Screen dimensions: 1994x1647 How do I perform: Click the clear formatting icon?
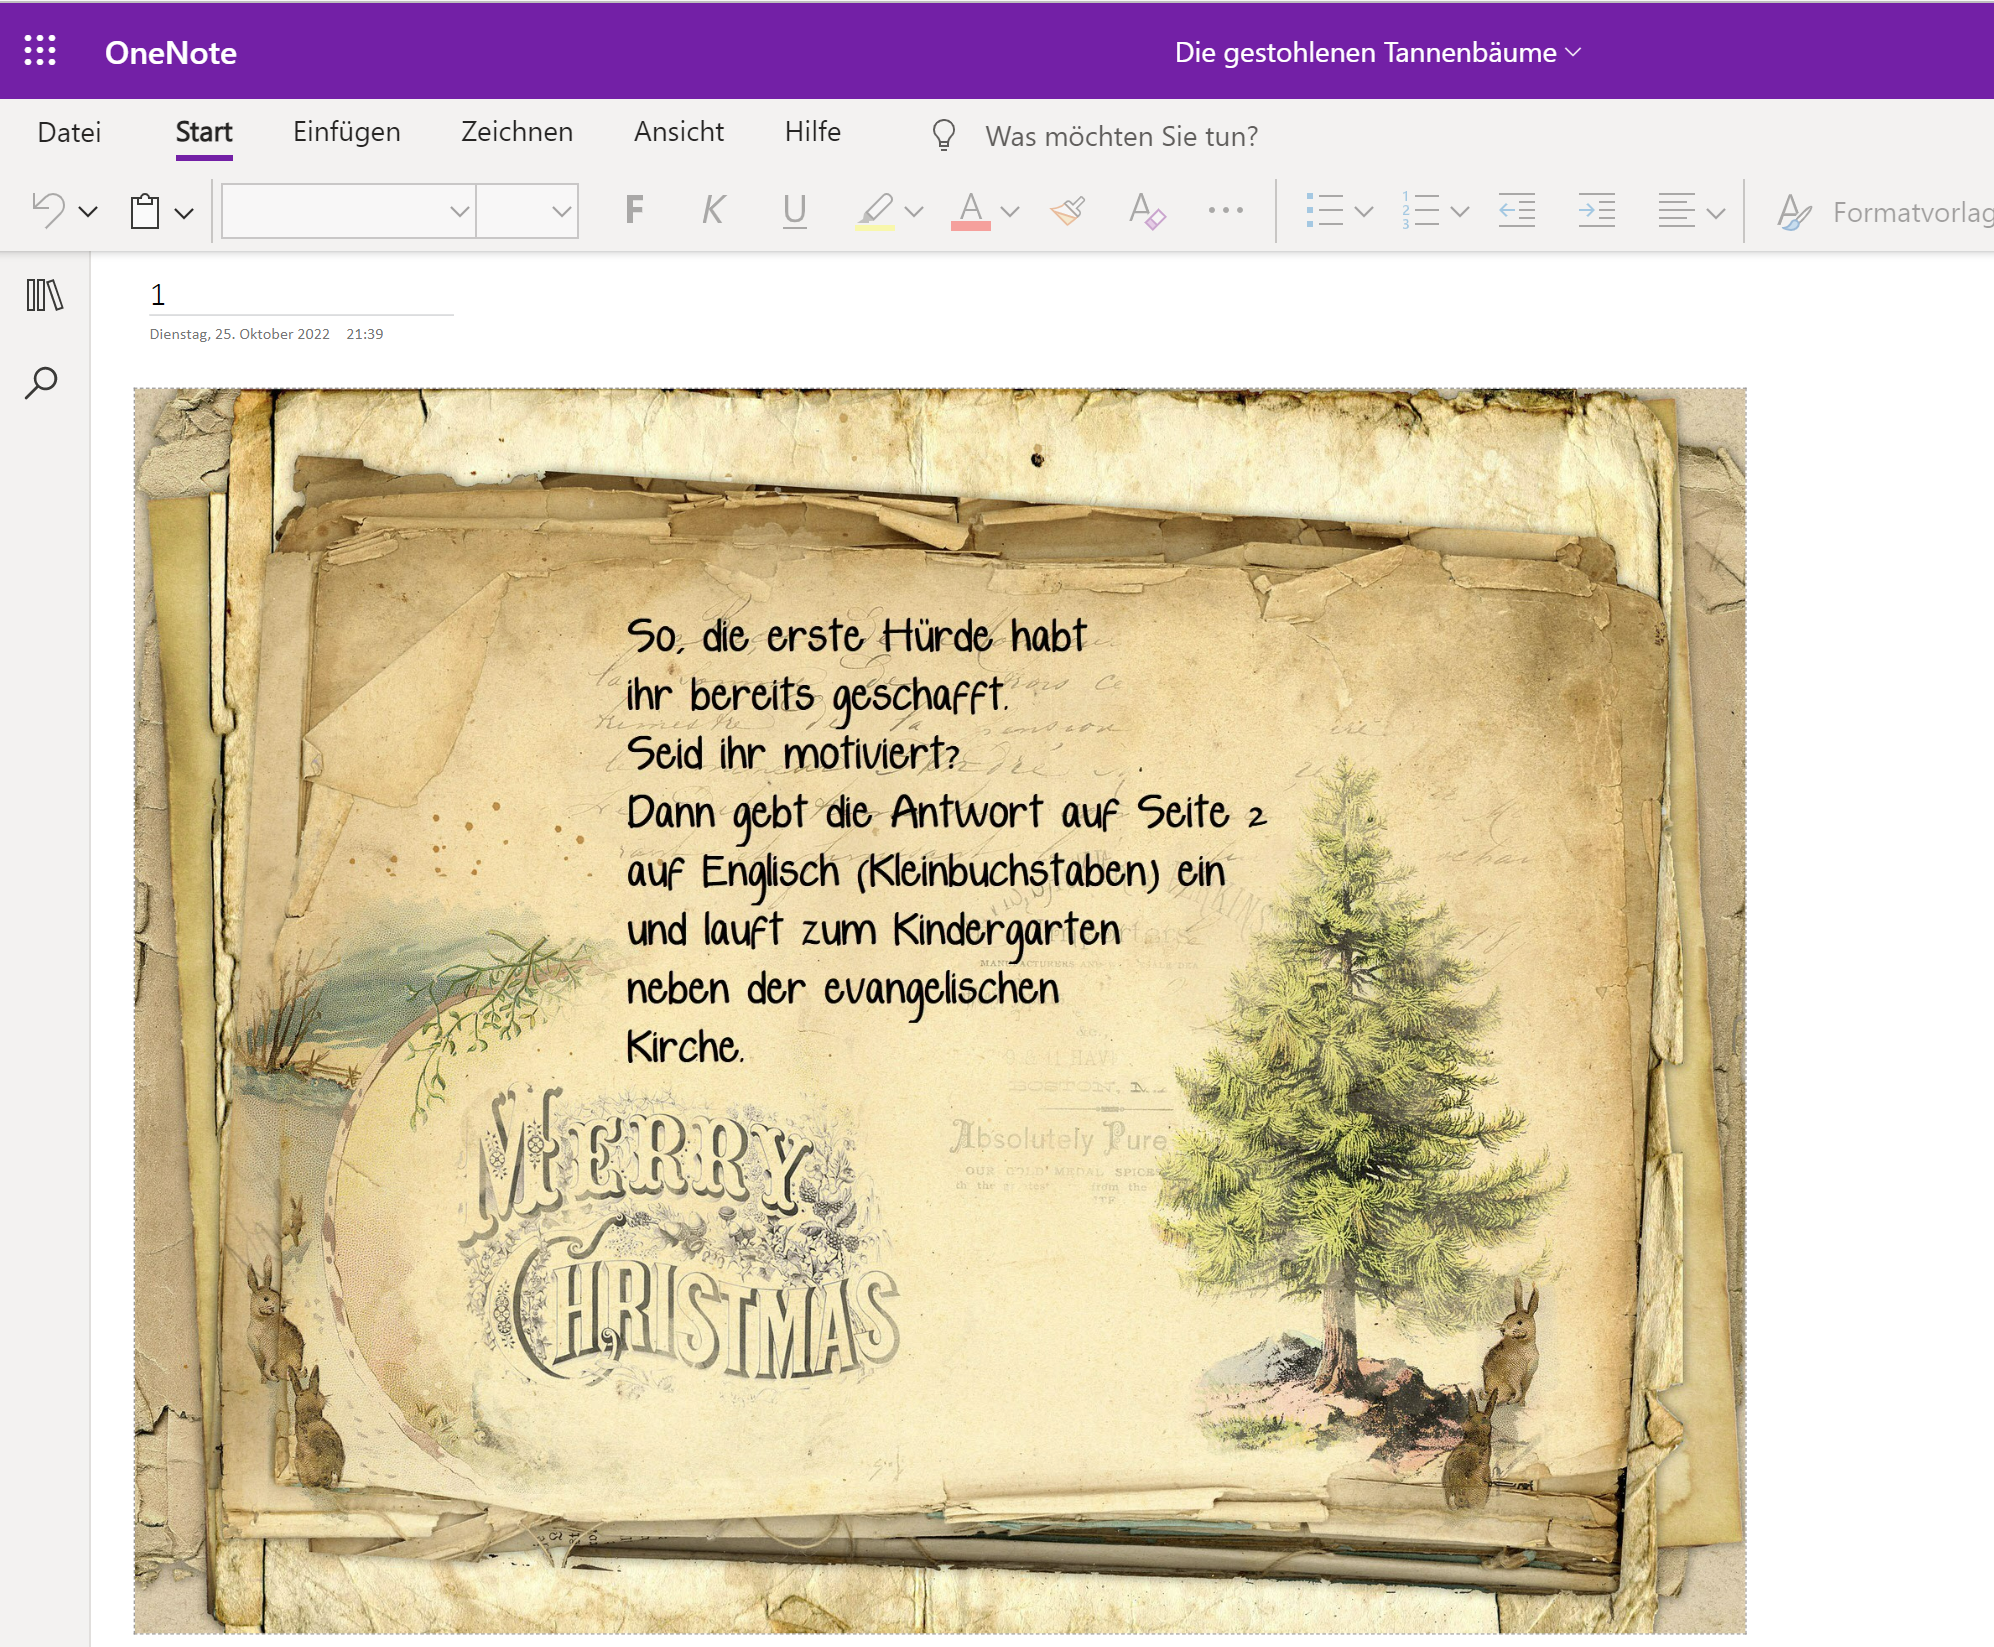click(x=1146, y=211)
